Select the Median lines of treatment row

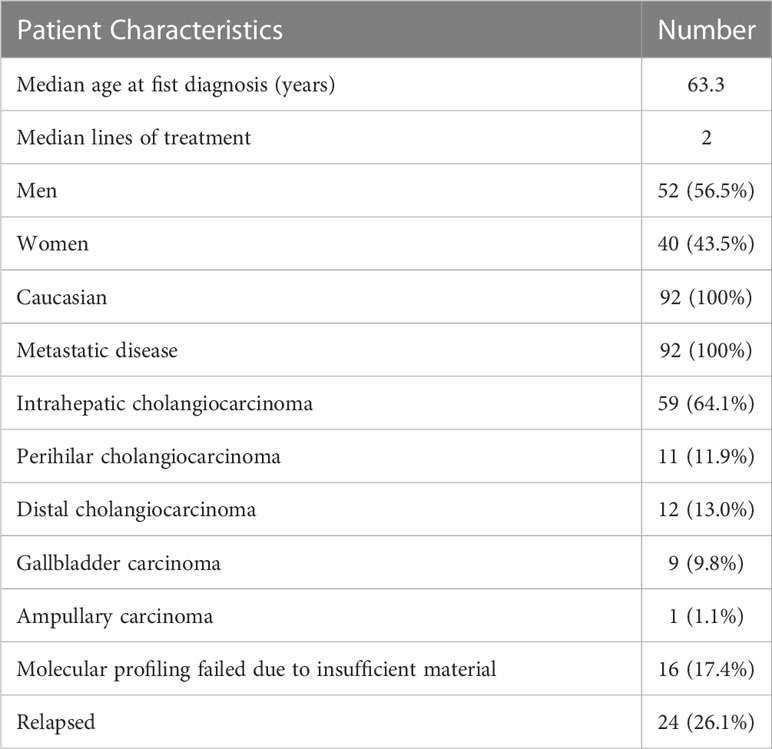[x=386, y=137]
